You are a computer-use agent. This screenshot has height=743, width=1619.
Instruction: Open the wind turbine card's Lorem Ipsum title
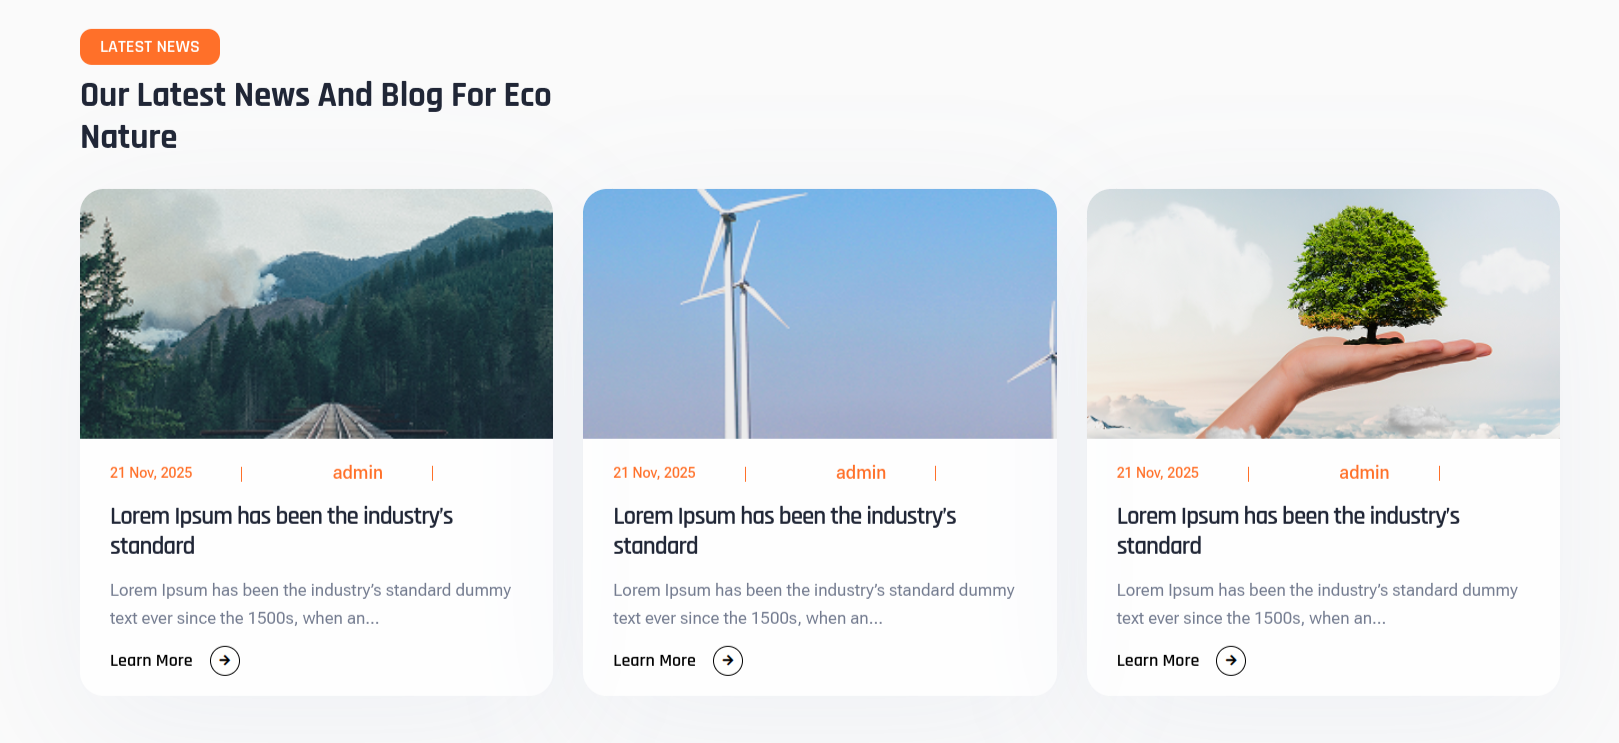pyautogui.click(x=784, y=531)
